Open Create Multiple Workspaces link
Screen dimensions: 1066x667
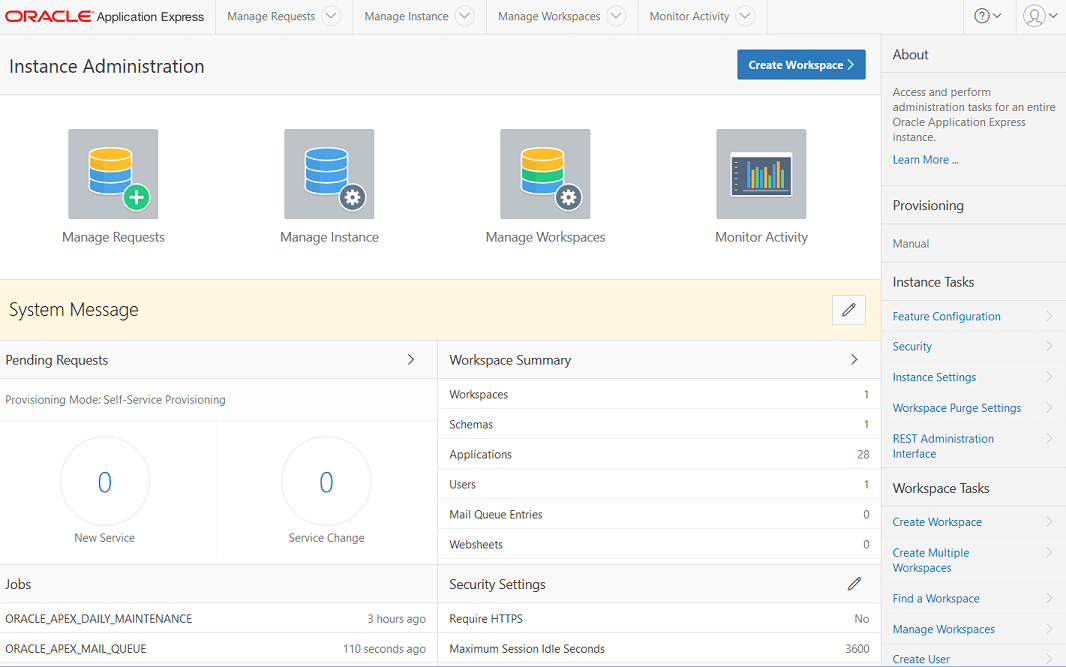click(931, 560)
